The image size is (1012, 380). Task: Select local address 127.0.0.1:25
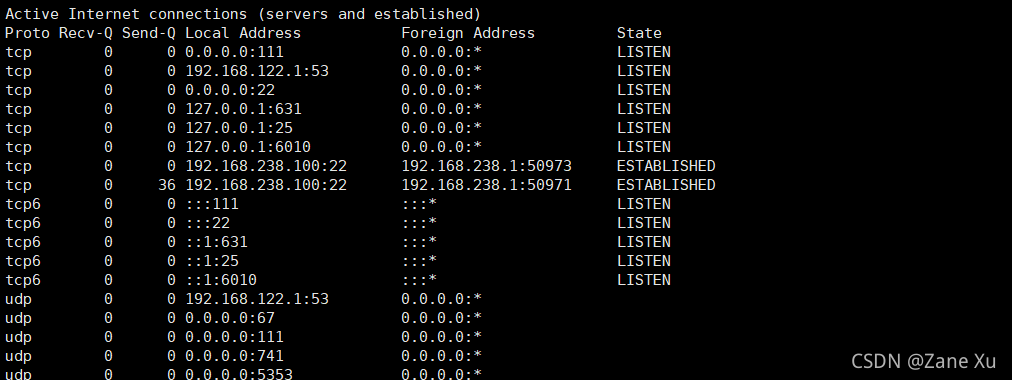(x=239, y=128)
